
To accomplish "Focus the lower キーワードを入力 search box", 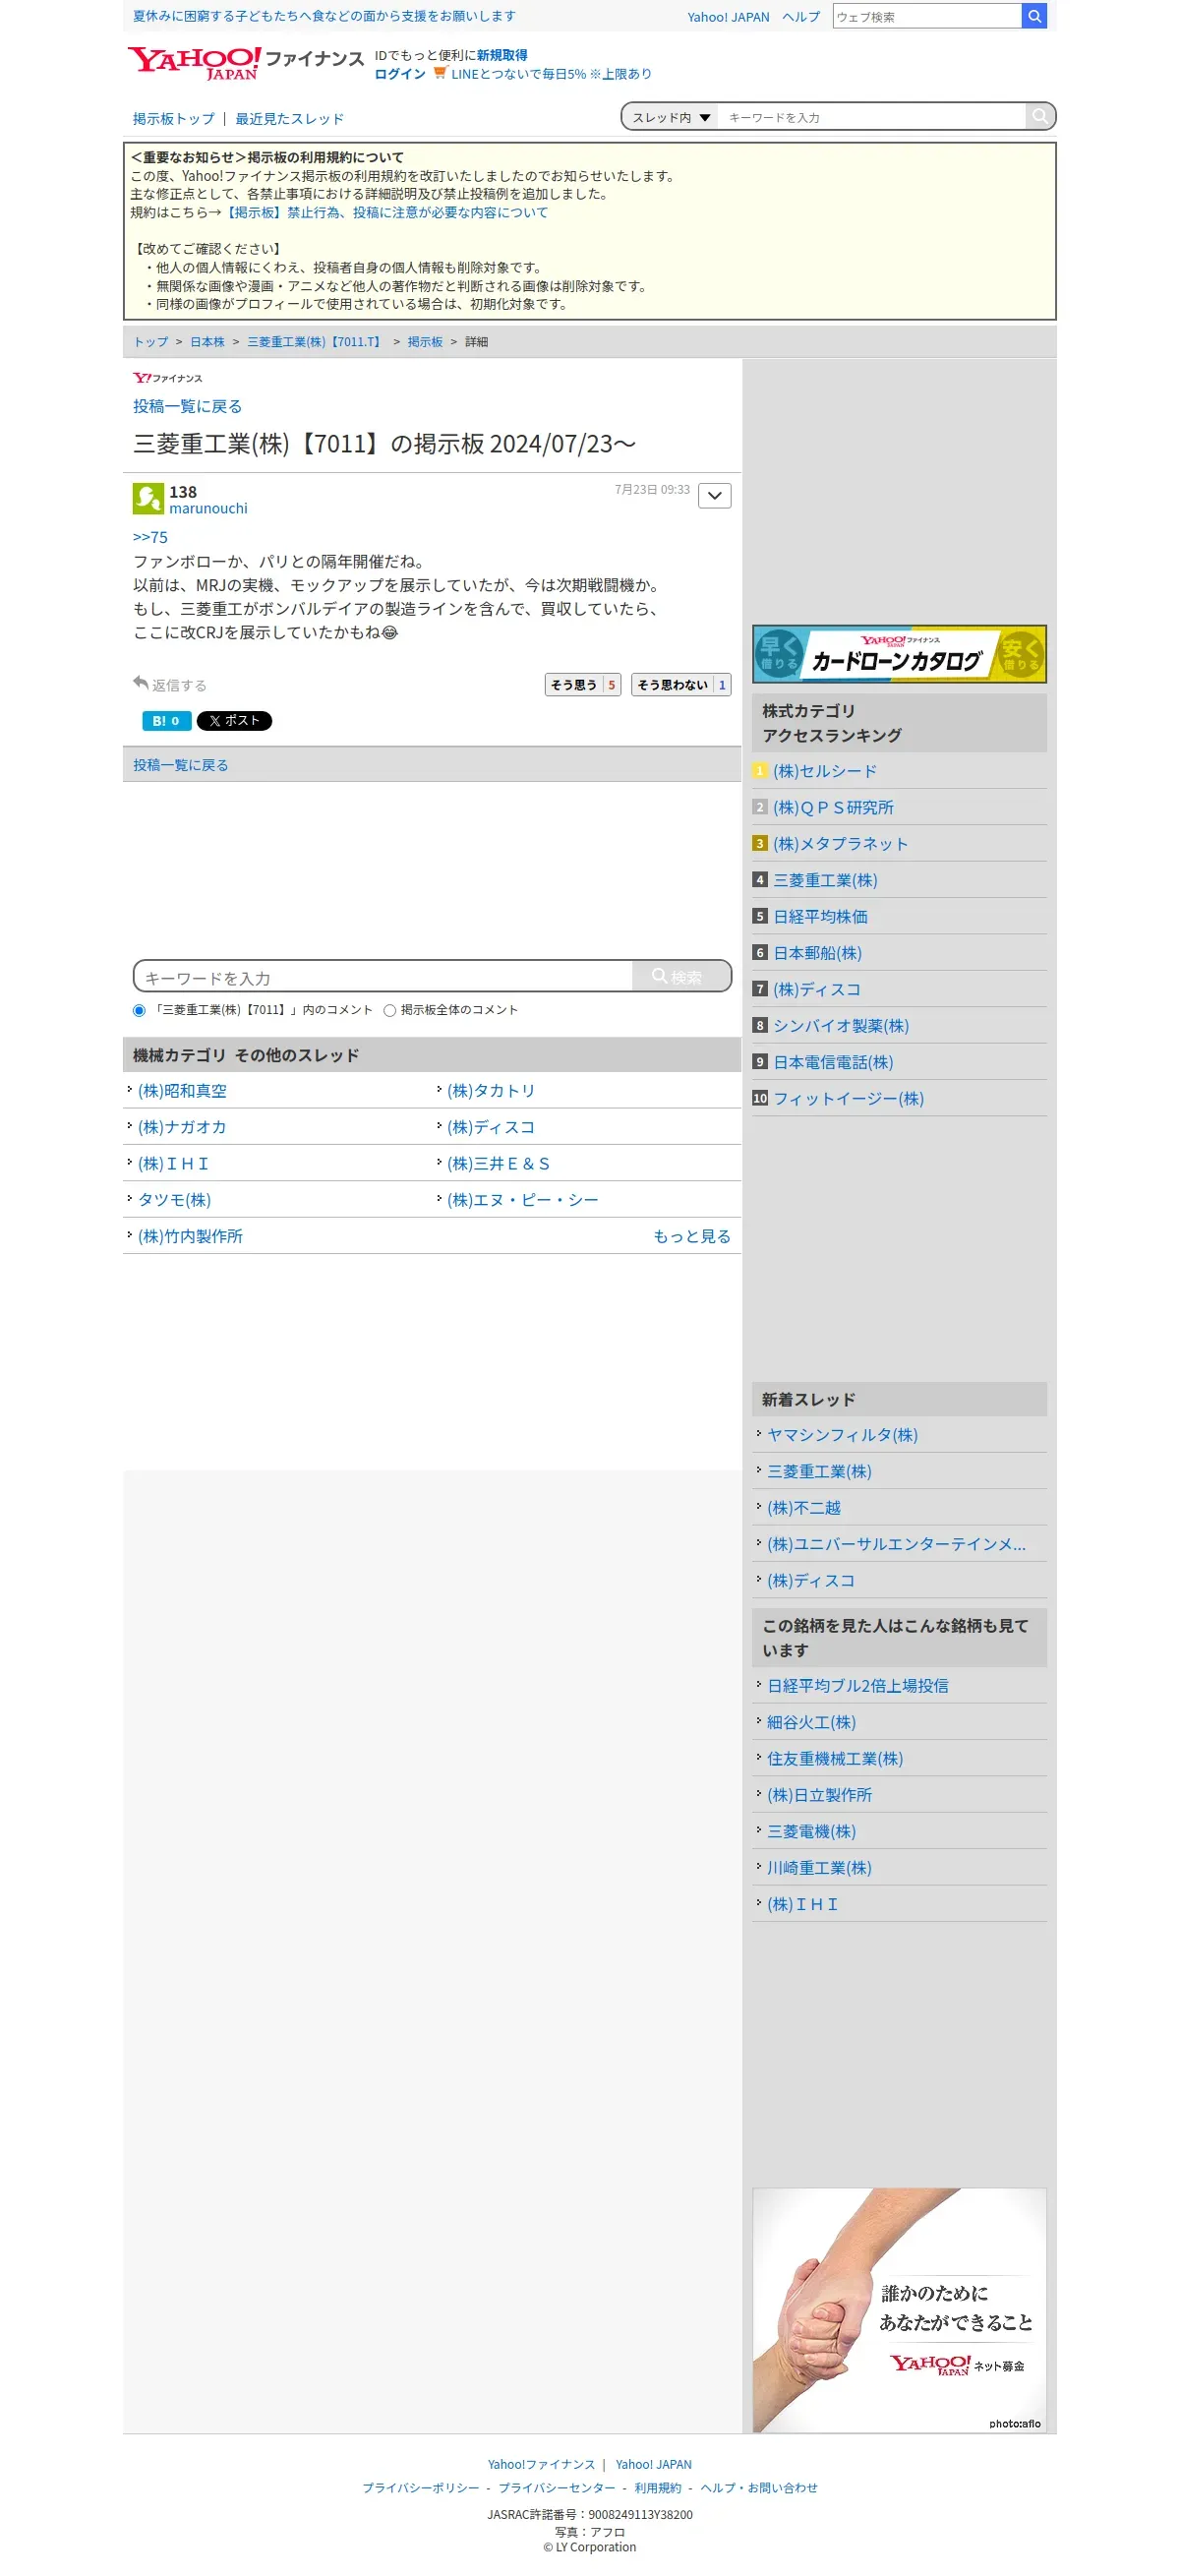I will (384, 977).
